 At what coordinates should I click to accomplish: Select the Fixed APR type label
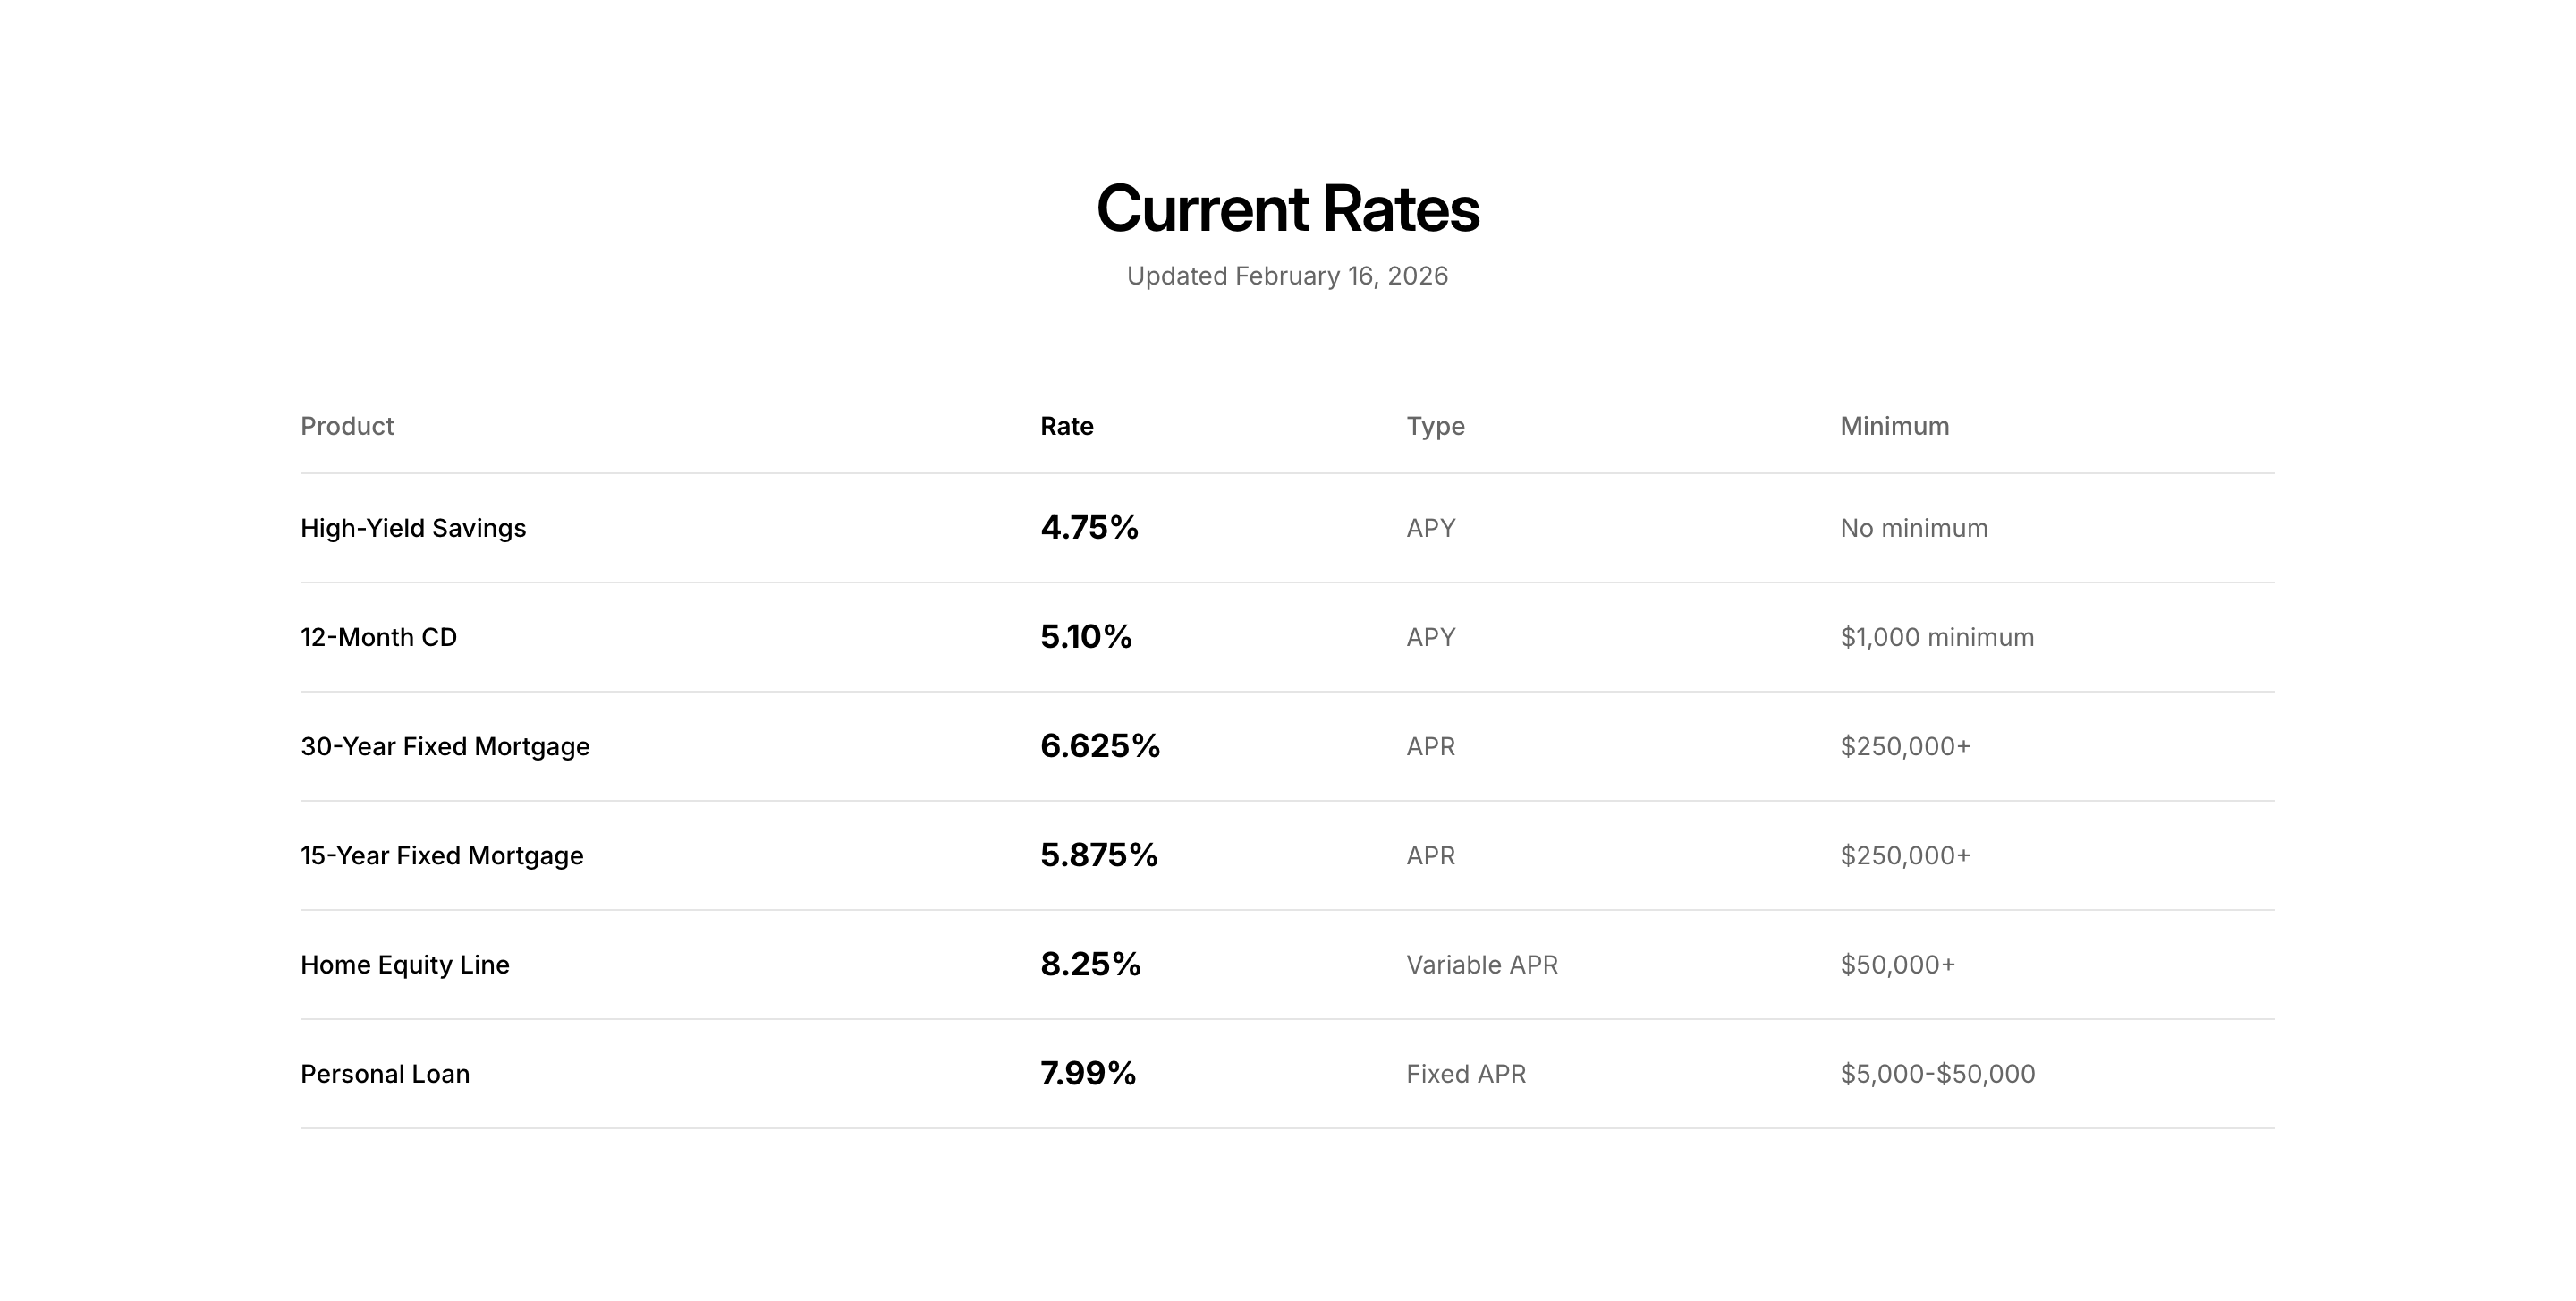[x=1466, y=1073]
